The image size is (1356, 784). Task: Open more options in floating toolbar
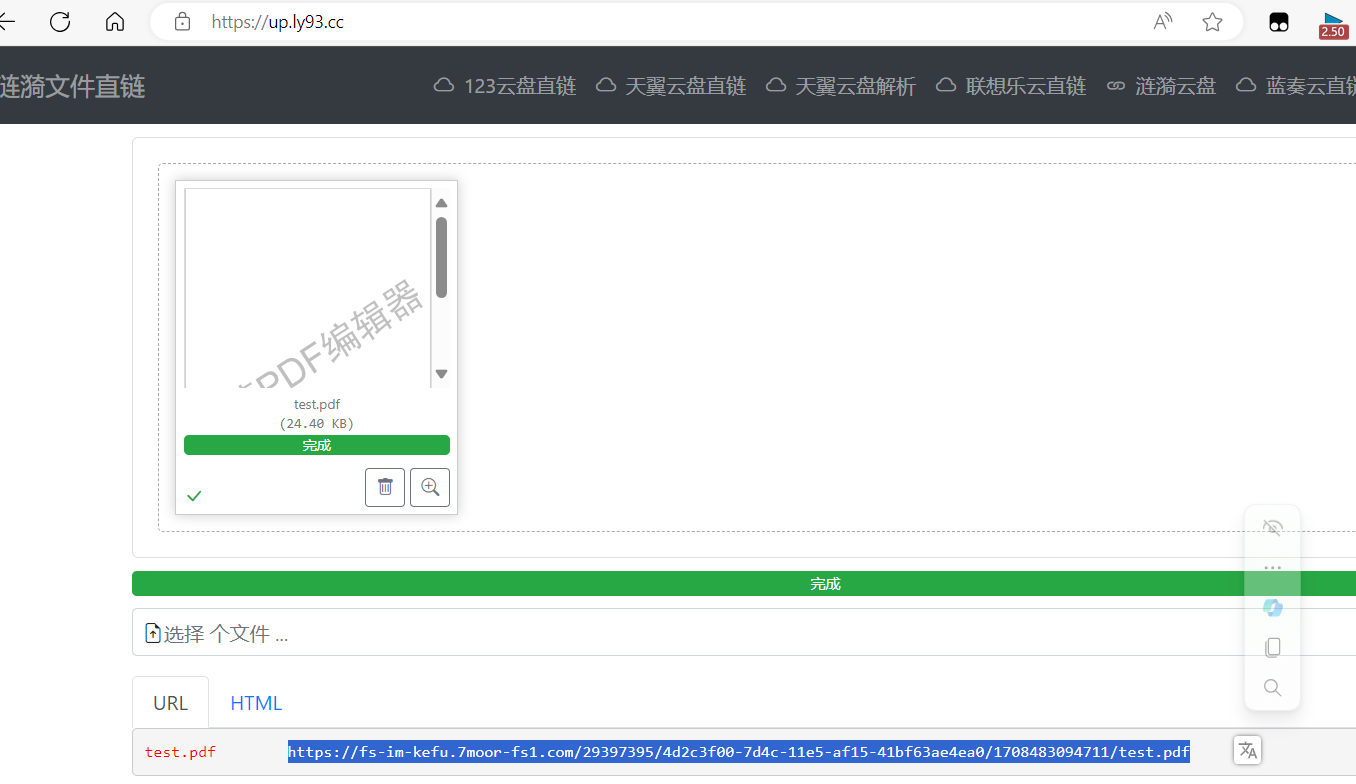[1272, 568]
